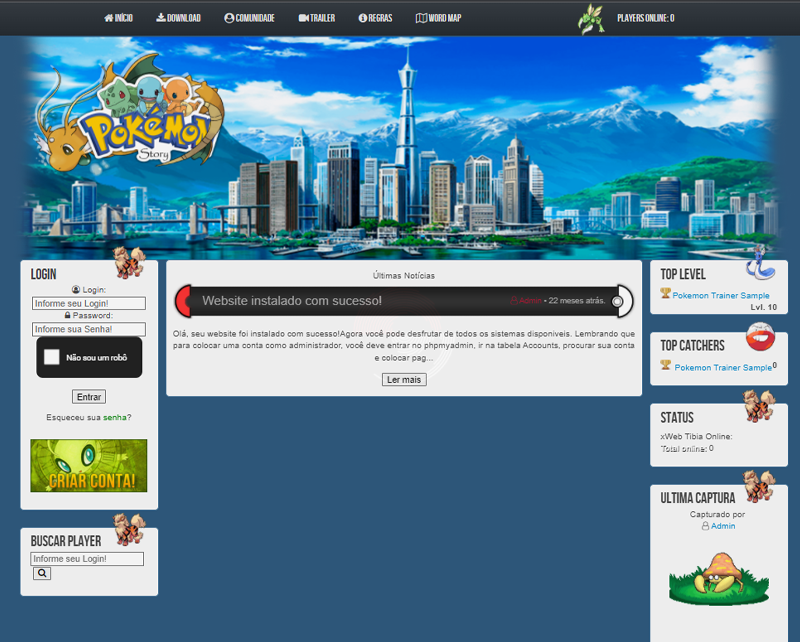Click the Growlithe sprite on Buscar Player panel
800x642 pixels.
129,530
